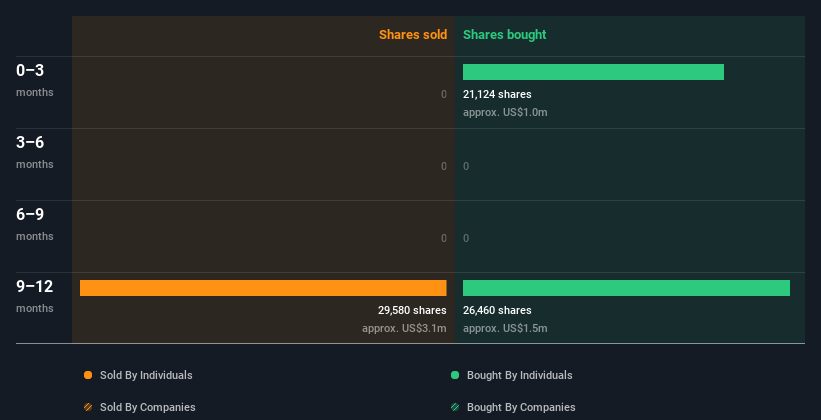Click the shares sold 0 in 6–9 months row

click(x=444, y=238)
